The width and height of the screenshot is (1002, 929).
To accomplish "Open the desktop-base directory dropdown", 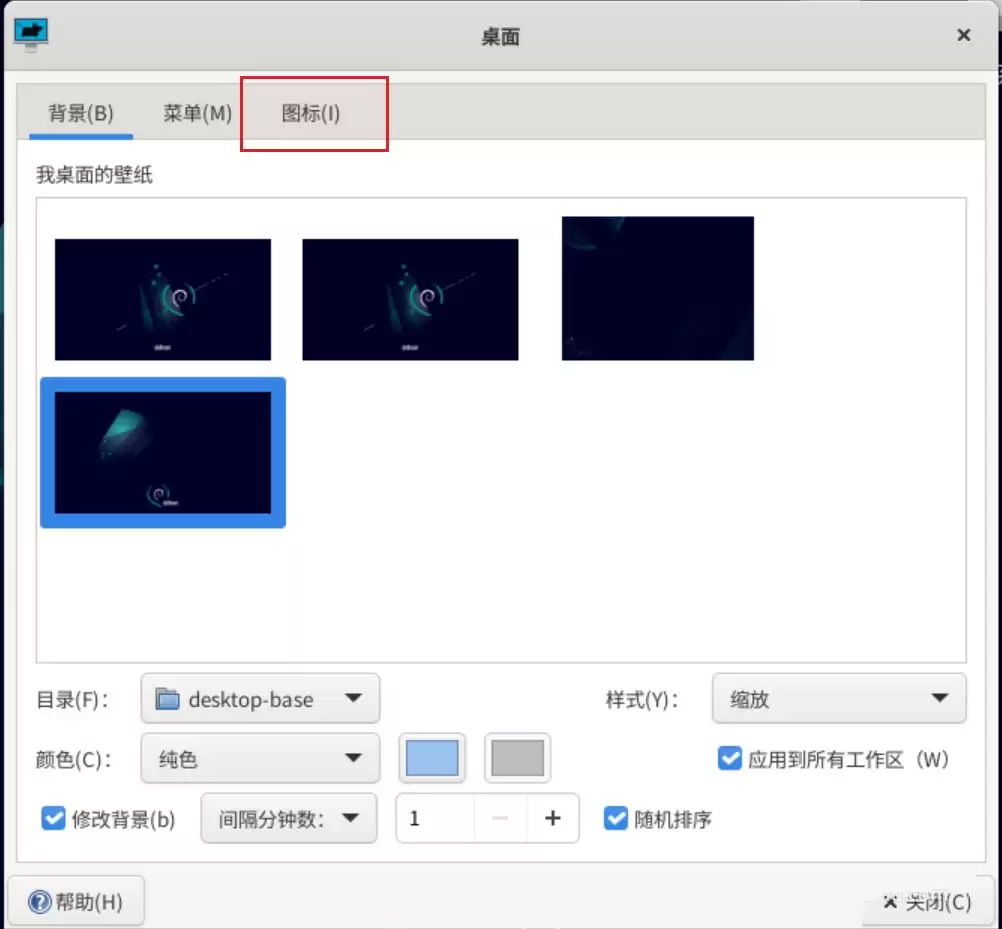I will [260, 698].
